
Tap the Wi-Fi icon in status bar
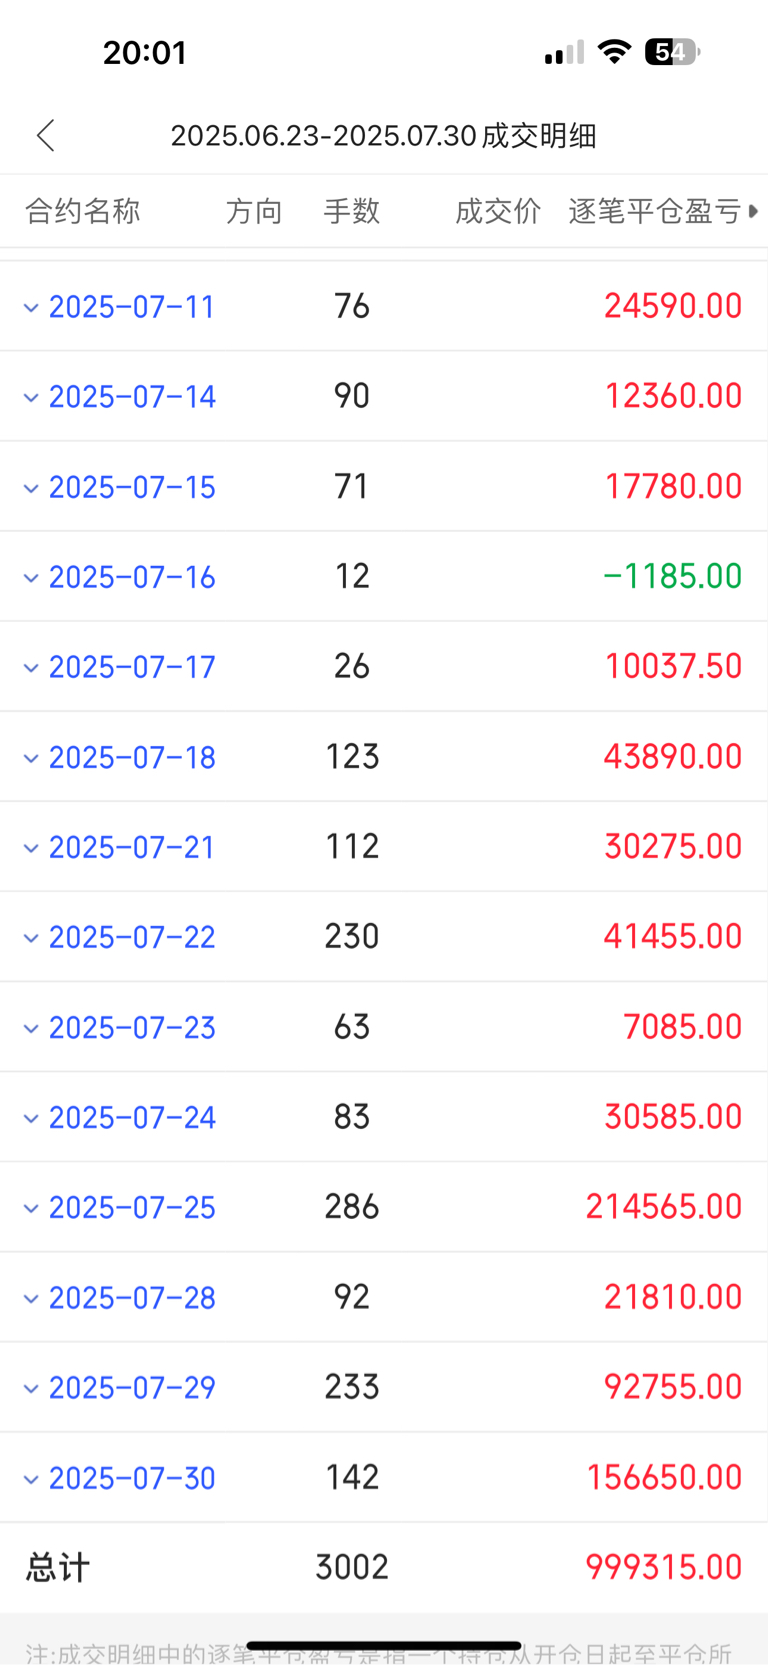(614, 52)
